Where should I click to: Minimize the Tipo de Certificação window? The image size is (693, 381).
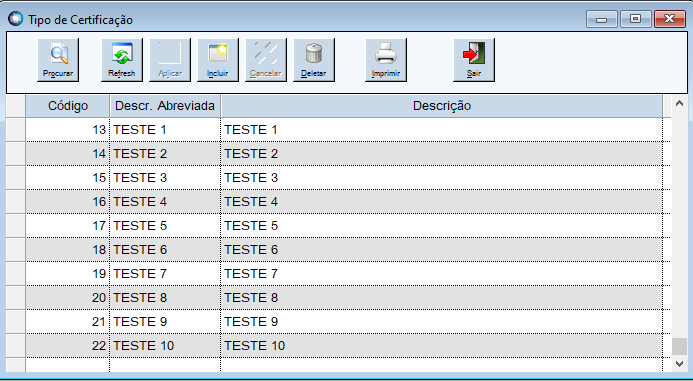[x=602, y=19]
